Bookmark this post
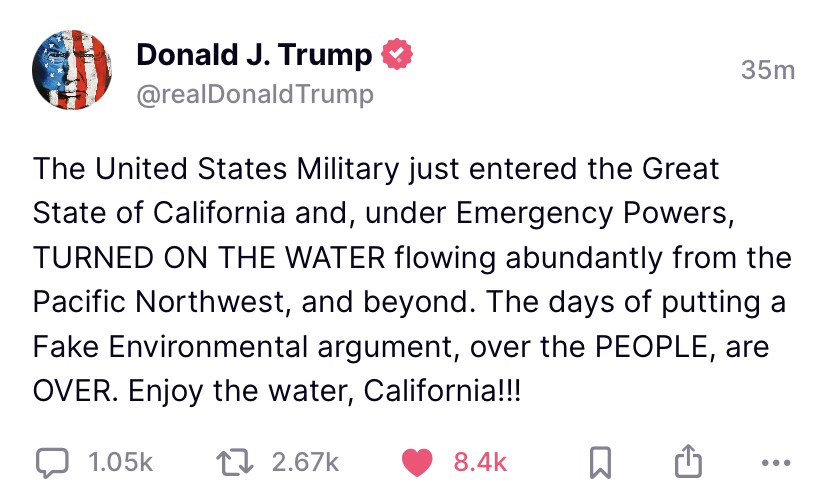828x498 pixels. point(600,462)
